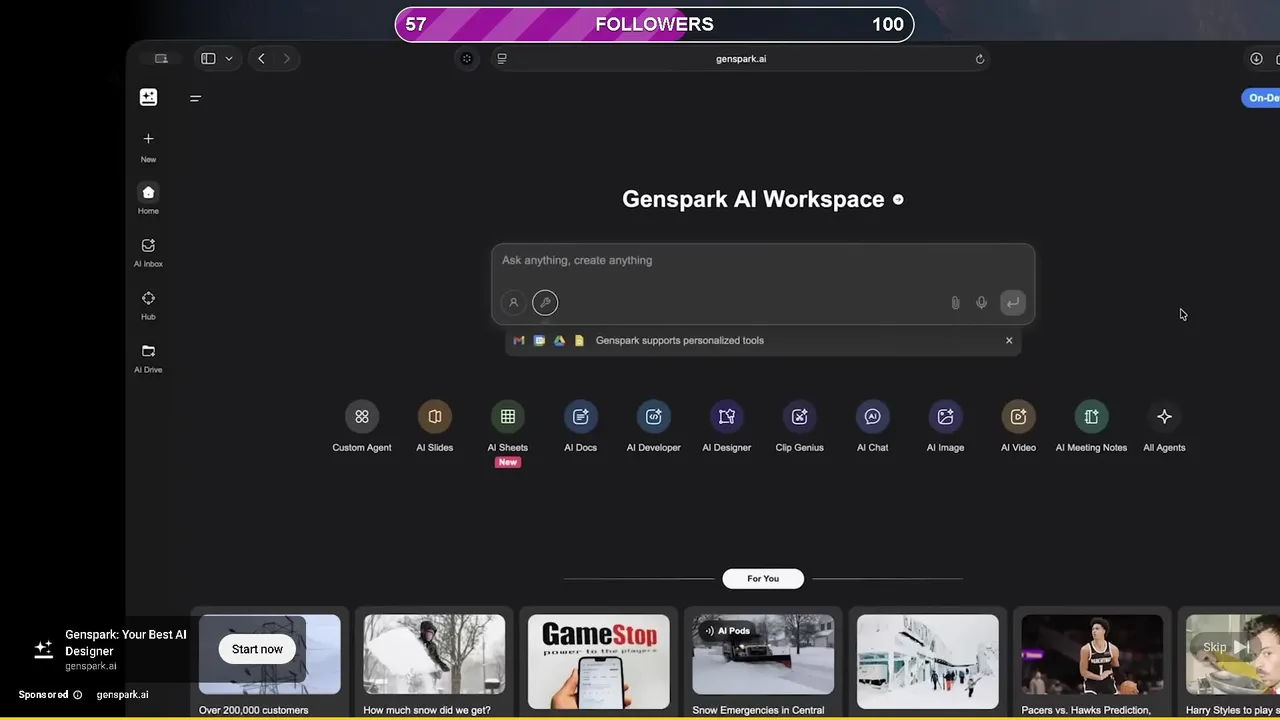
Task: Expand the sidebar options chevron
Action: [229, 59]
